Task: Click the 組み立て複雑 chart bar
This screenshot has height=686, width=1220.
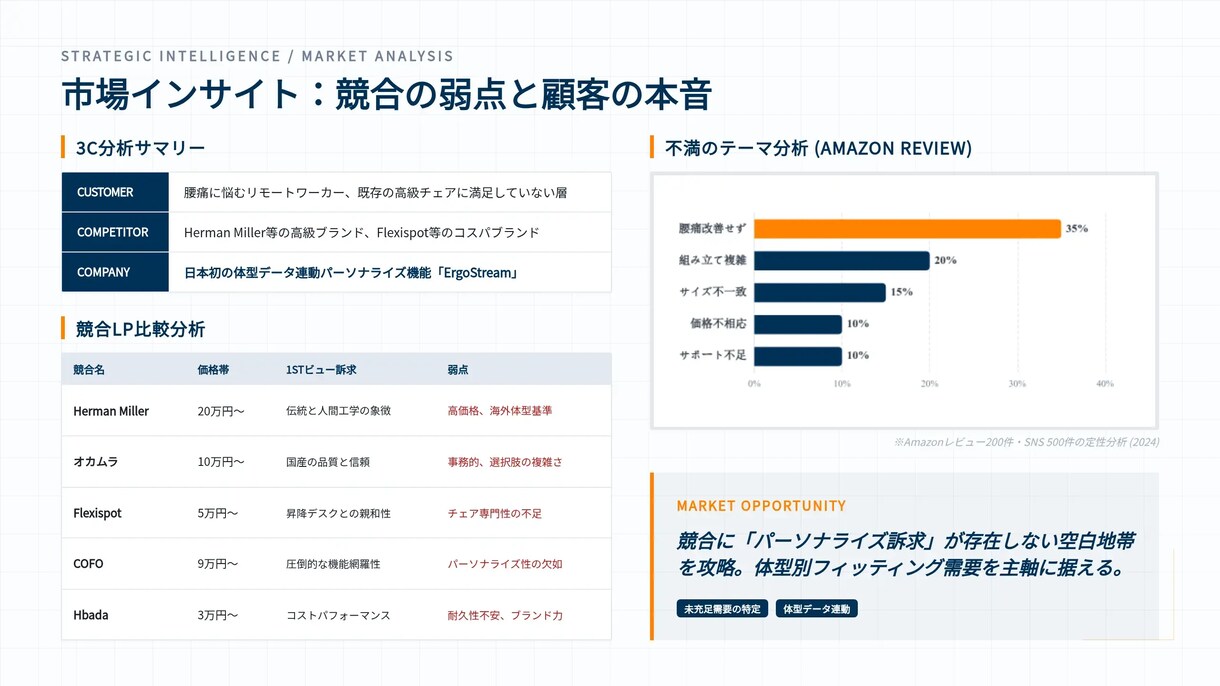Action: tap(841, 260)
